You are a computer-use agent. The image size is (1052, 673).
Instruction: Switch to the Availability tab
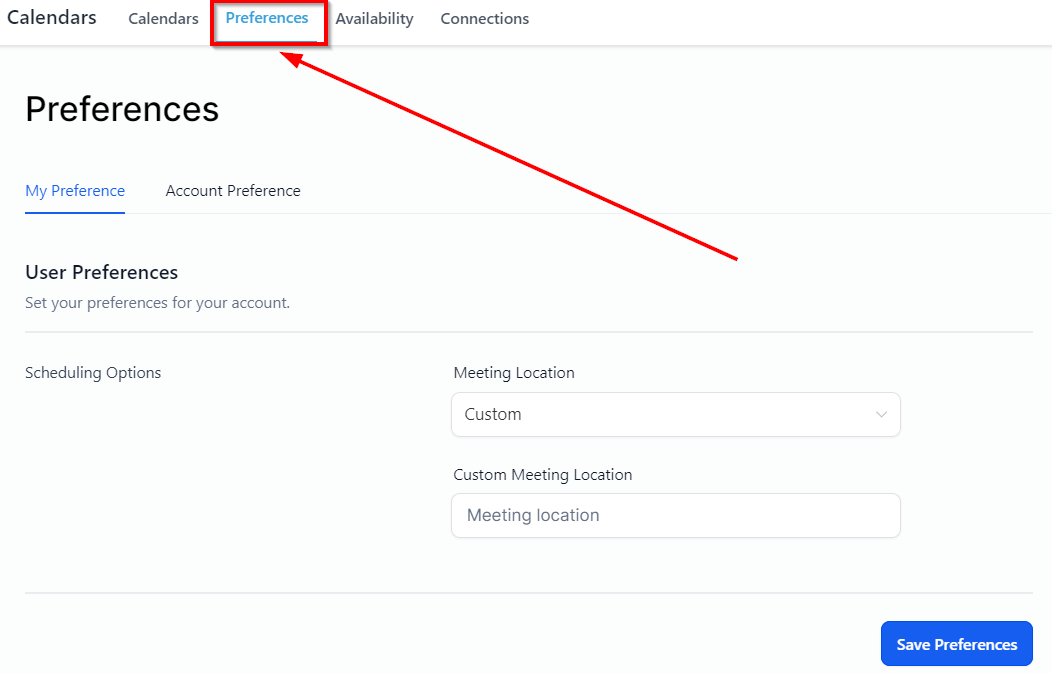(x=374, y=19)
